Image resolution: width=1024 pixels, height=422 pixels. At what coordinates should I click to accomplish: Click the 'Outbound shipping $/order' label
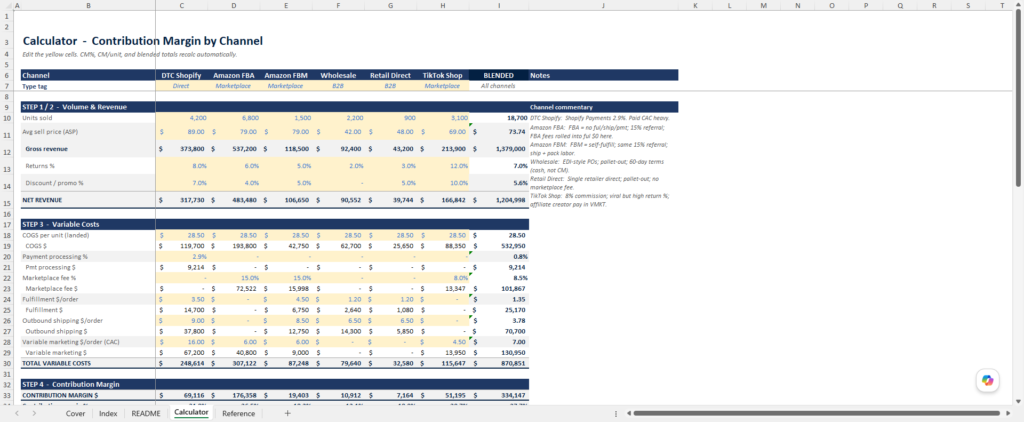pos(63,320)
